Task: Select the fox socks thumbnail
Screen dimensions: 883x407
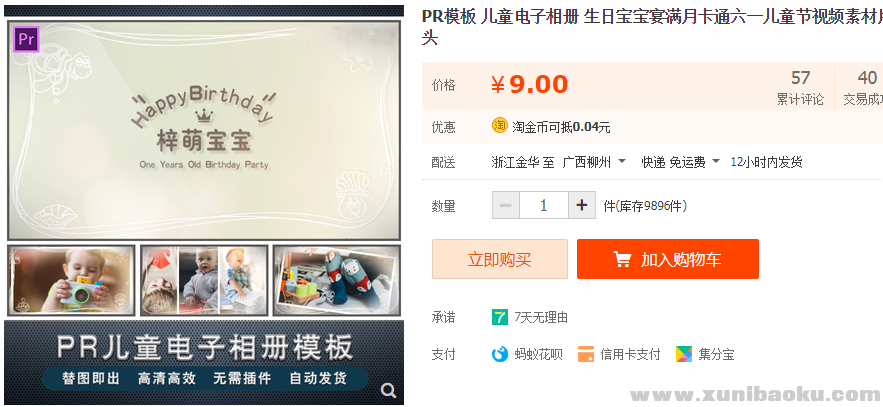Action: pyautogui.click(x=337, y=280)
